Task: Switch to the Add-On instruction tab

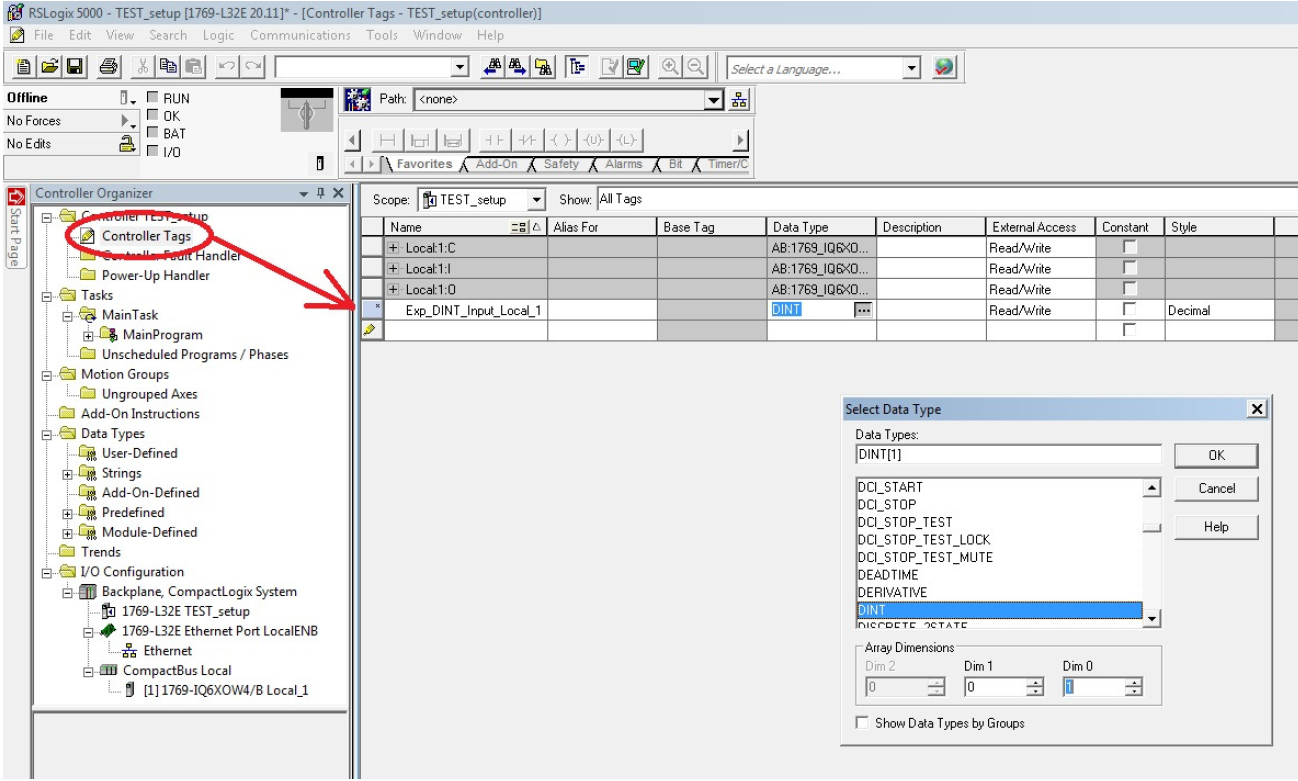Action: [x=497, y=164]
